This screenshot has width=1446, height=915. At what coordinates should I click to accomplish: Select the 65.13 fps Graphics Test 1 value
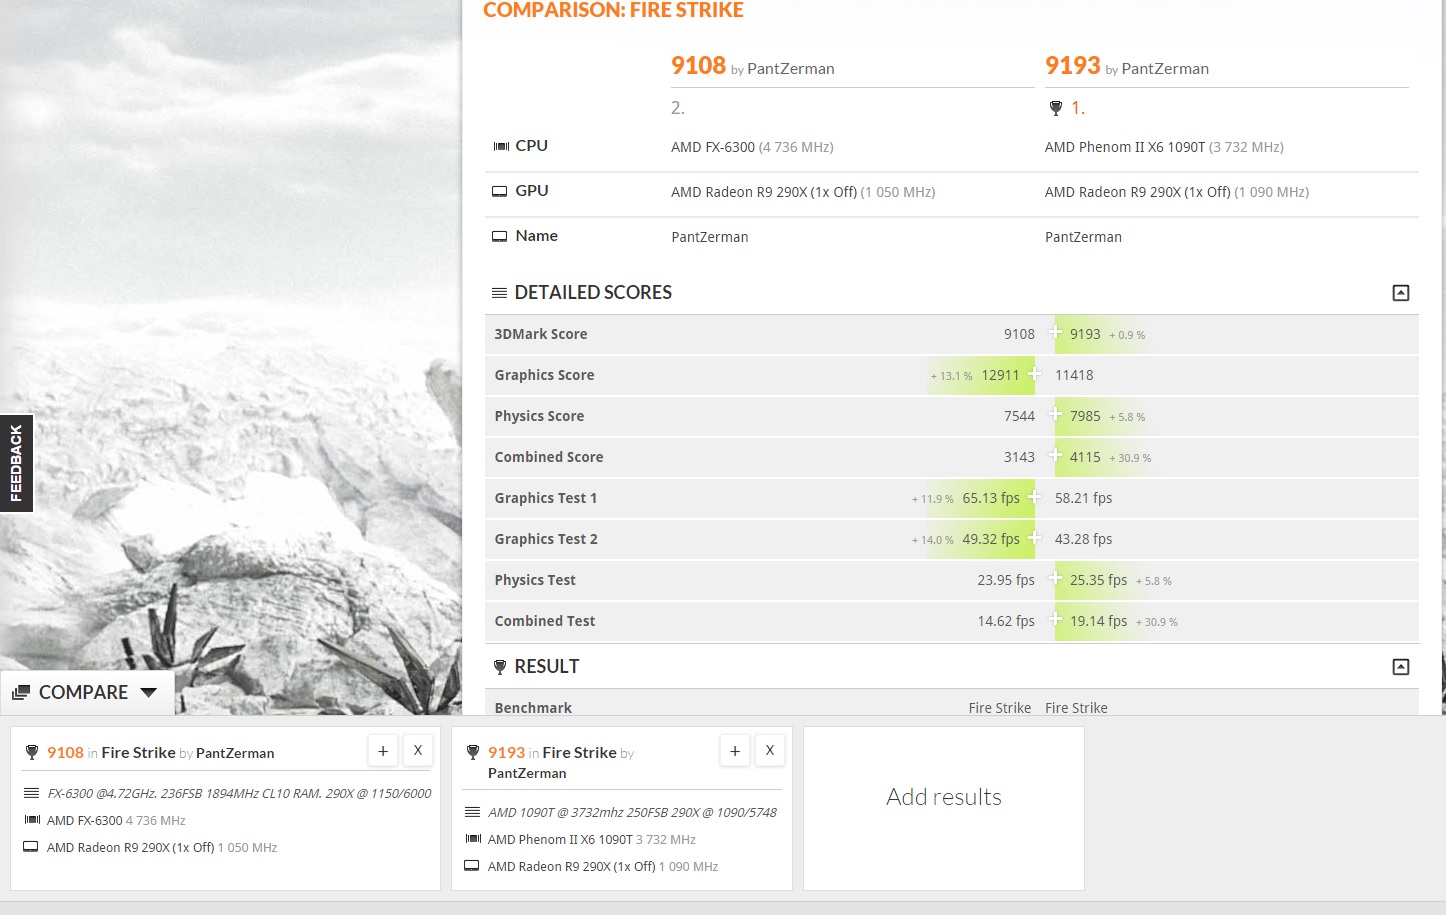[991, 498]
